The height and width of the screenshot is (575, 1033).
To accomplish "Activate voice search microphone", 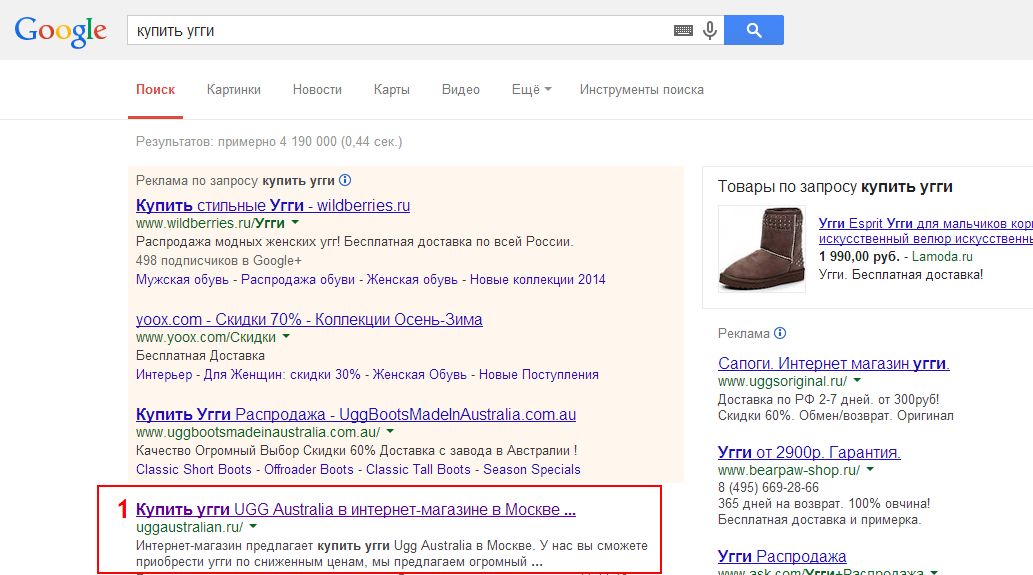I will 710,30.
